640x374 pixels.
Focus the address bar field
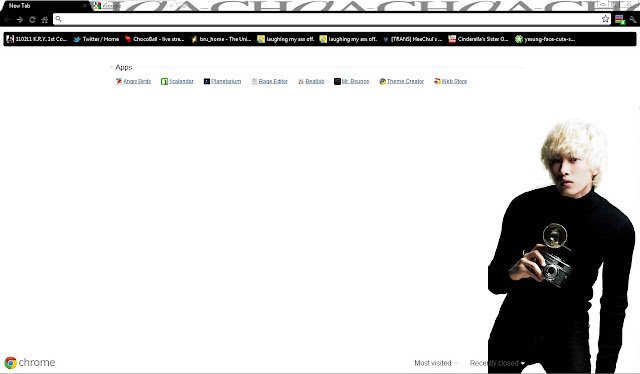(331, 19)
